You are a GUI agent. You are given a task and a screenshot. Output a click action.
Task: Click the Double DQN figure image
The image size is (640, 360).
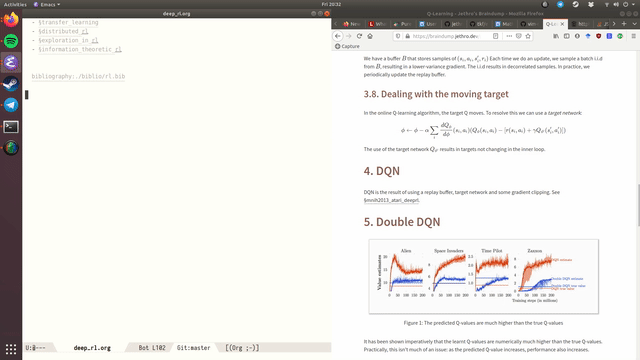(x=484, y=276)
